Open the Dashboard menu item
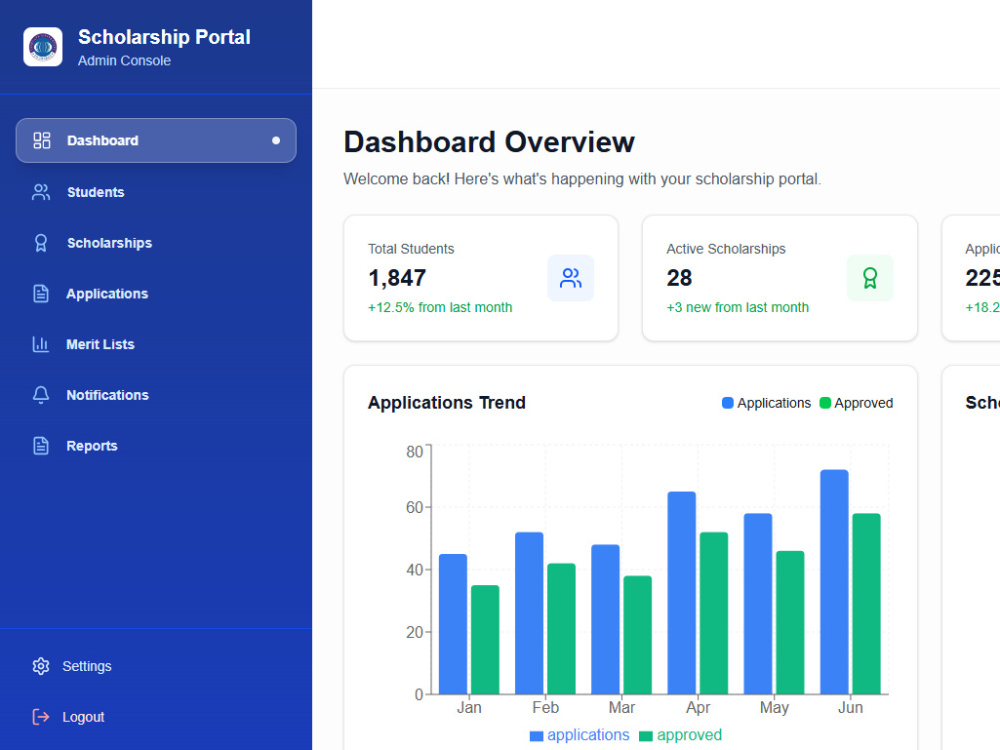Image resolution: width=1000 pixels, height=750 pixels. (156, 140)
